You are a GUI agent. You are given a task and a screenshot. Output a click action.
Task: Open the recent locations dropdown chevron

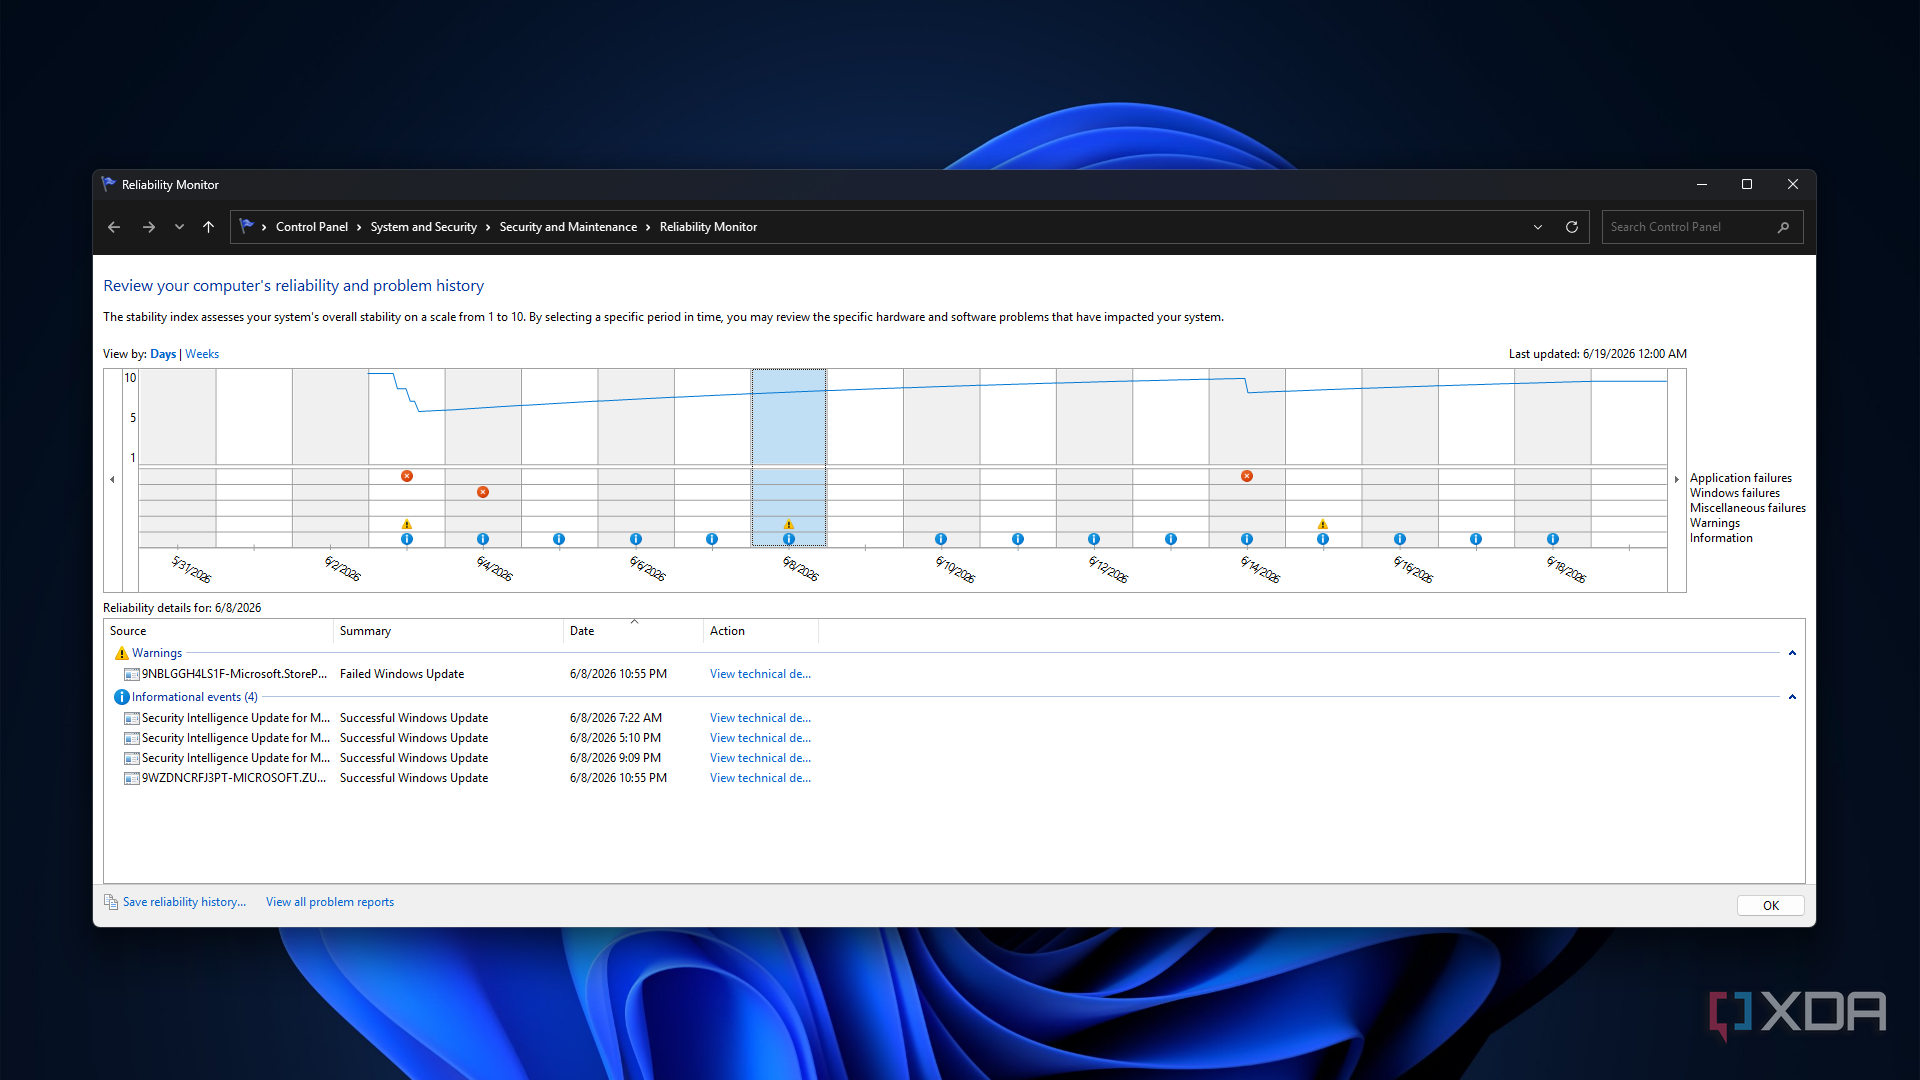(x=179, y=227)
